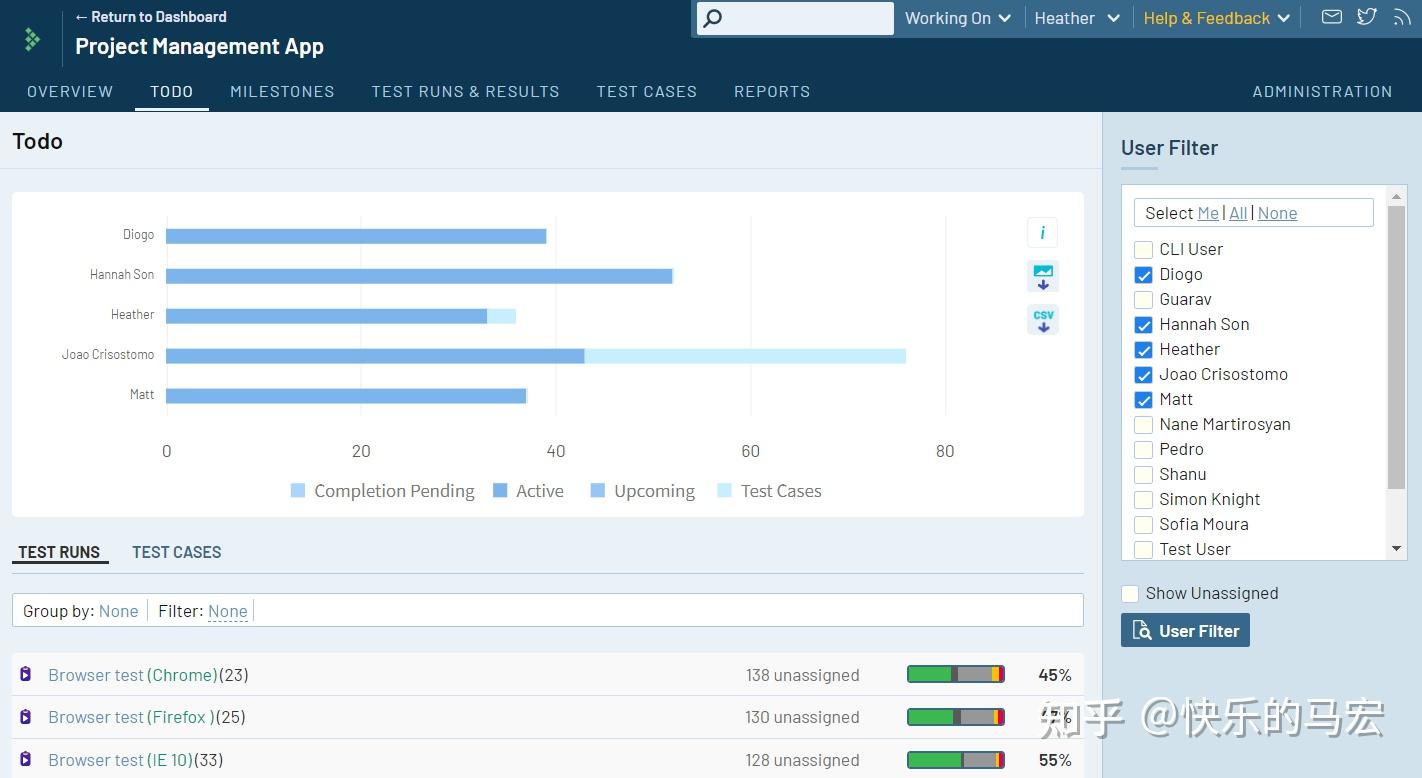
Task: Click the User Filter button
Action: point(1185,631)
